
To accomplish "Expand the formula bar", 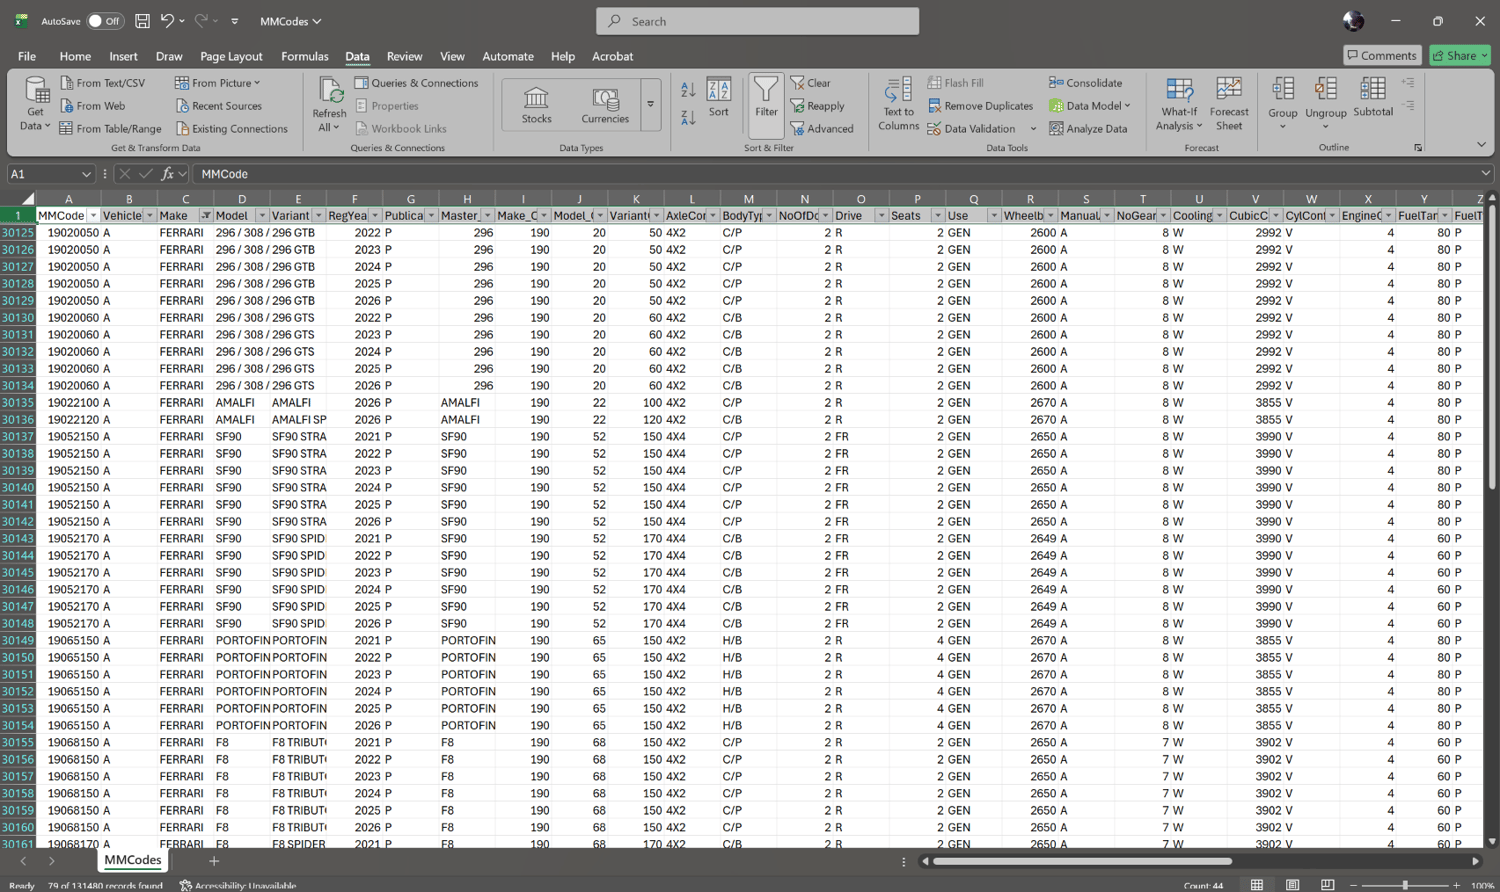I will [x=1487, y=174].
